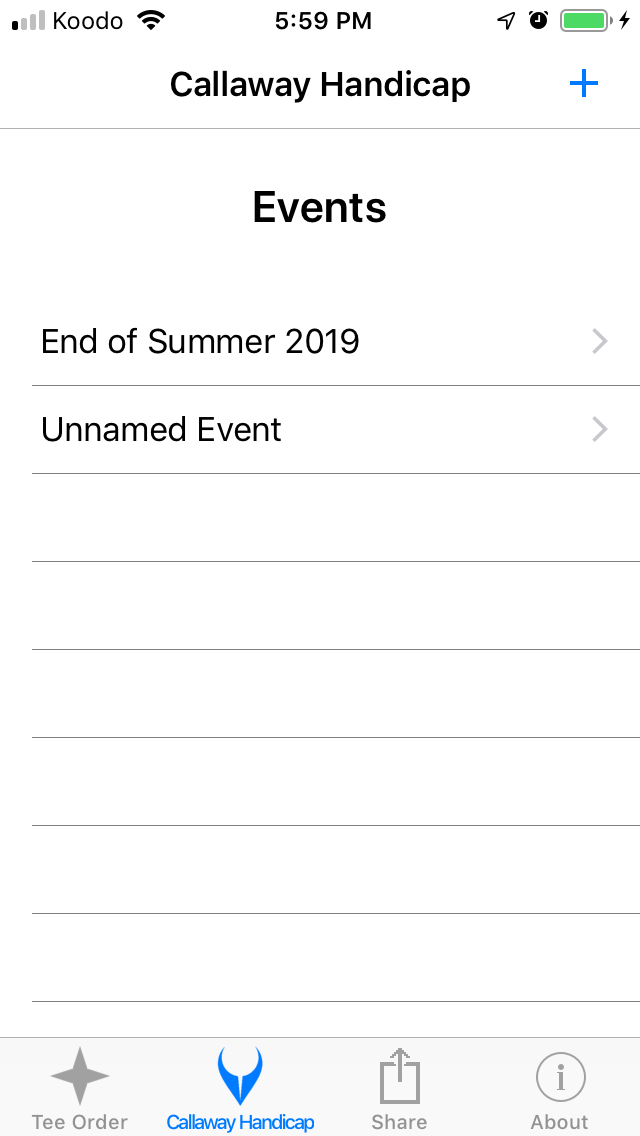Tap the blue plus icon to add event
Image resolution: width=640 pixels, height=1136 pixels.
tap(583, 84)
